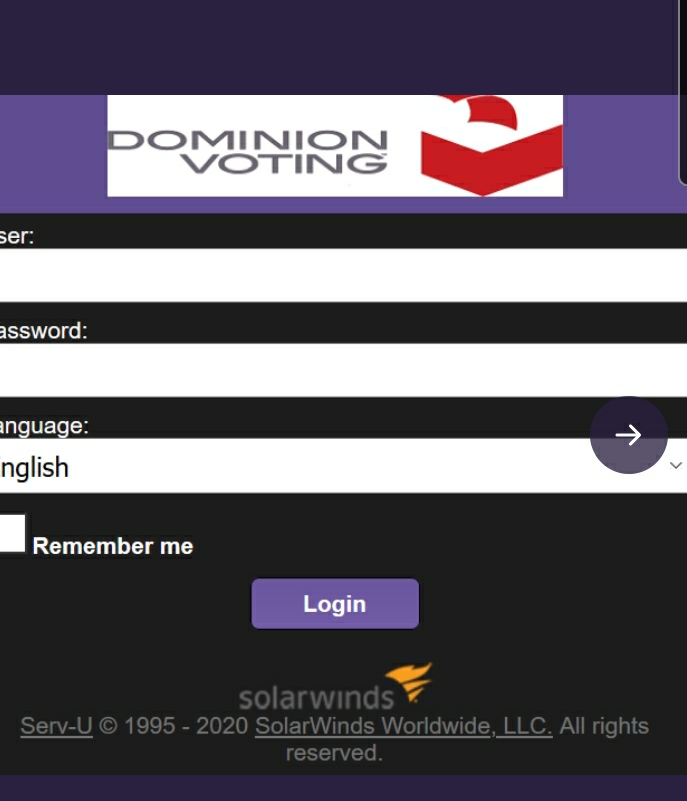Click the 1995 - 2020 copyright text
This screenshot has width=687, height=801.
pyautogui.click(x=173, y=726)
